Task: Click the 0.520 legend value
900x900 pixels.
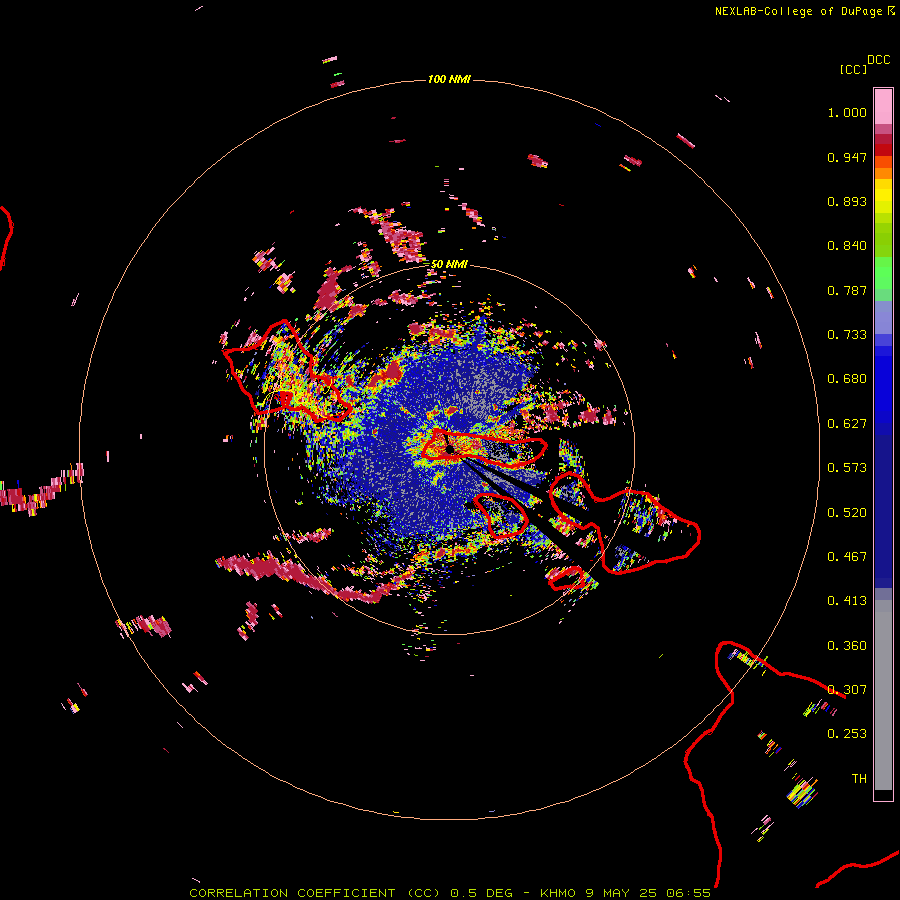Action: coord(847,513)
